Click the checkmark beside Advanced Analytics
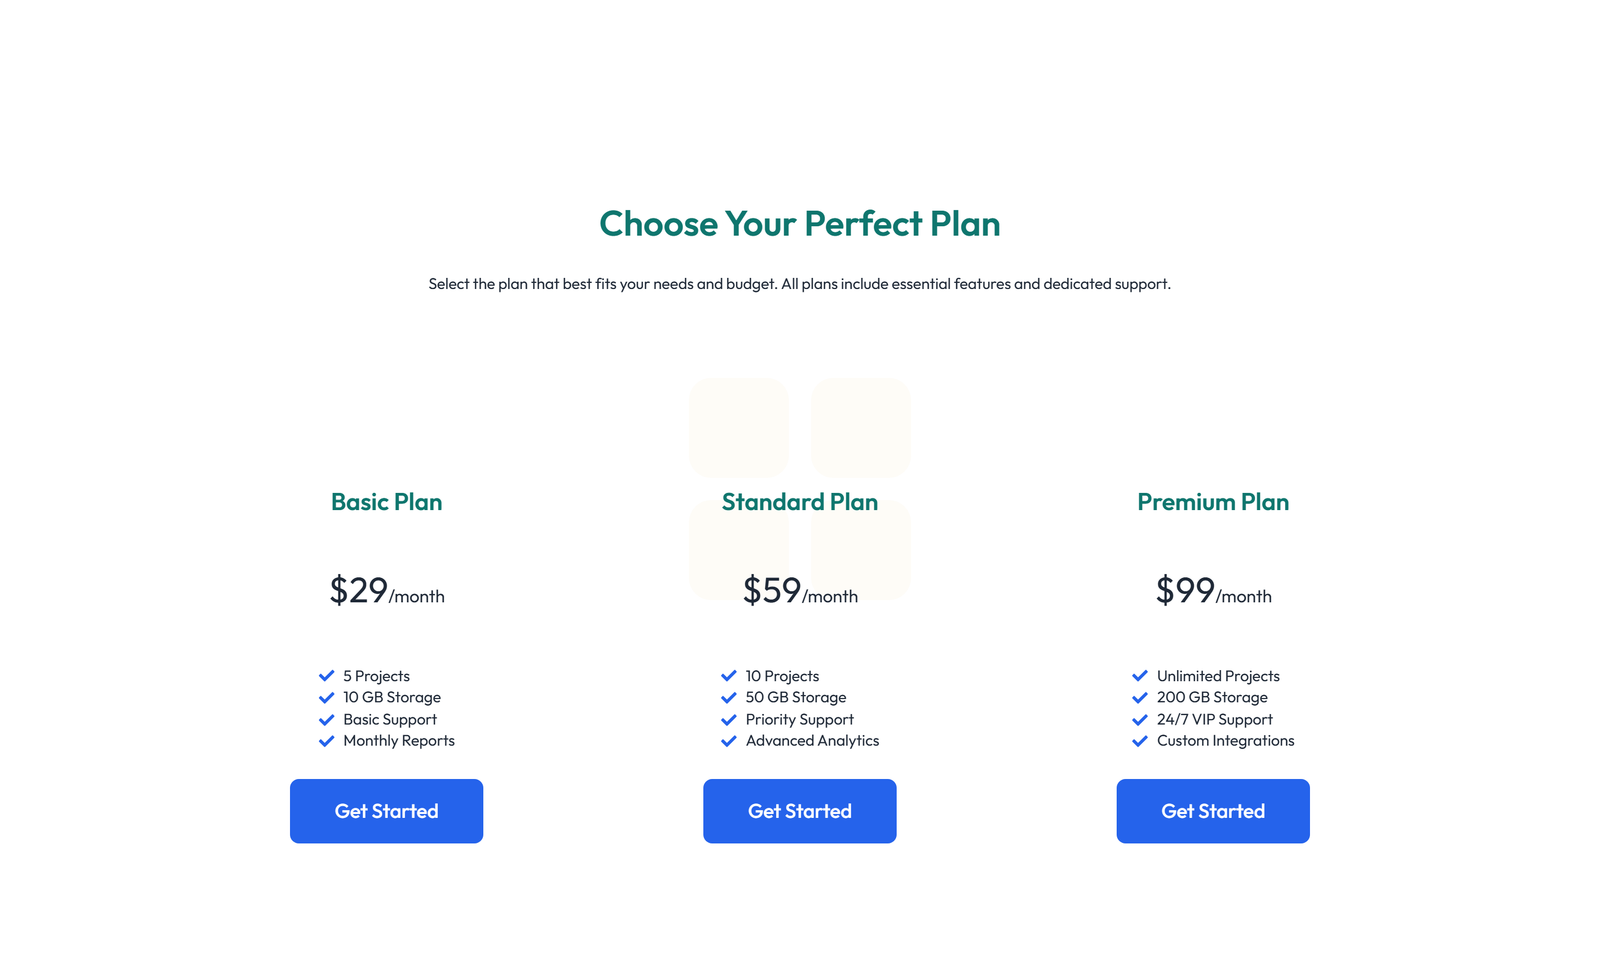 click(x=729, y=741)
